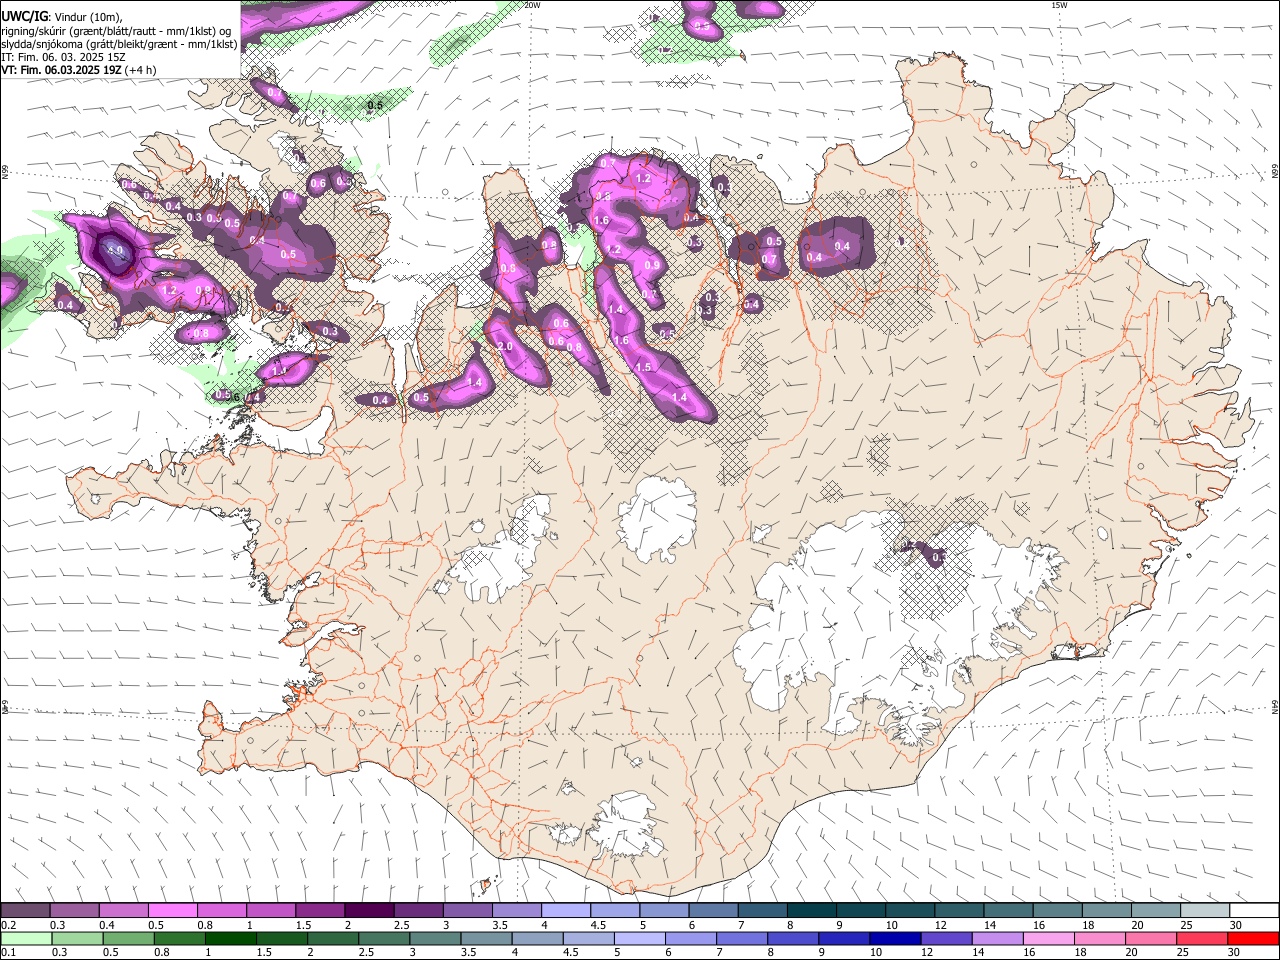Select deep blue swatch between 10 and 12, lower legend
Screen dimensions: 1280x960
click(x=895, y=938)
